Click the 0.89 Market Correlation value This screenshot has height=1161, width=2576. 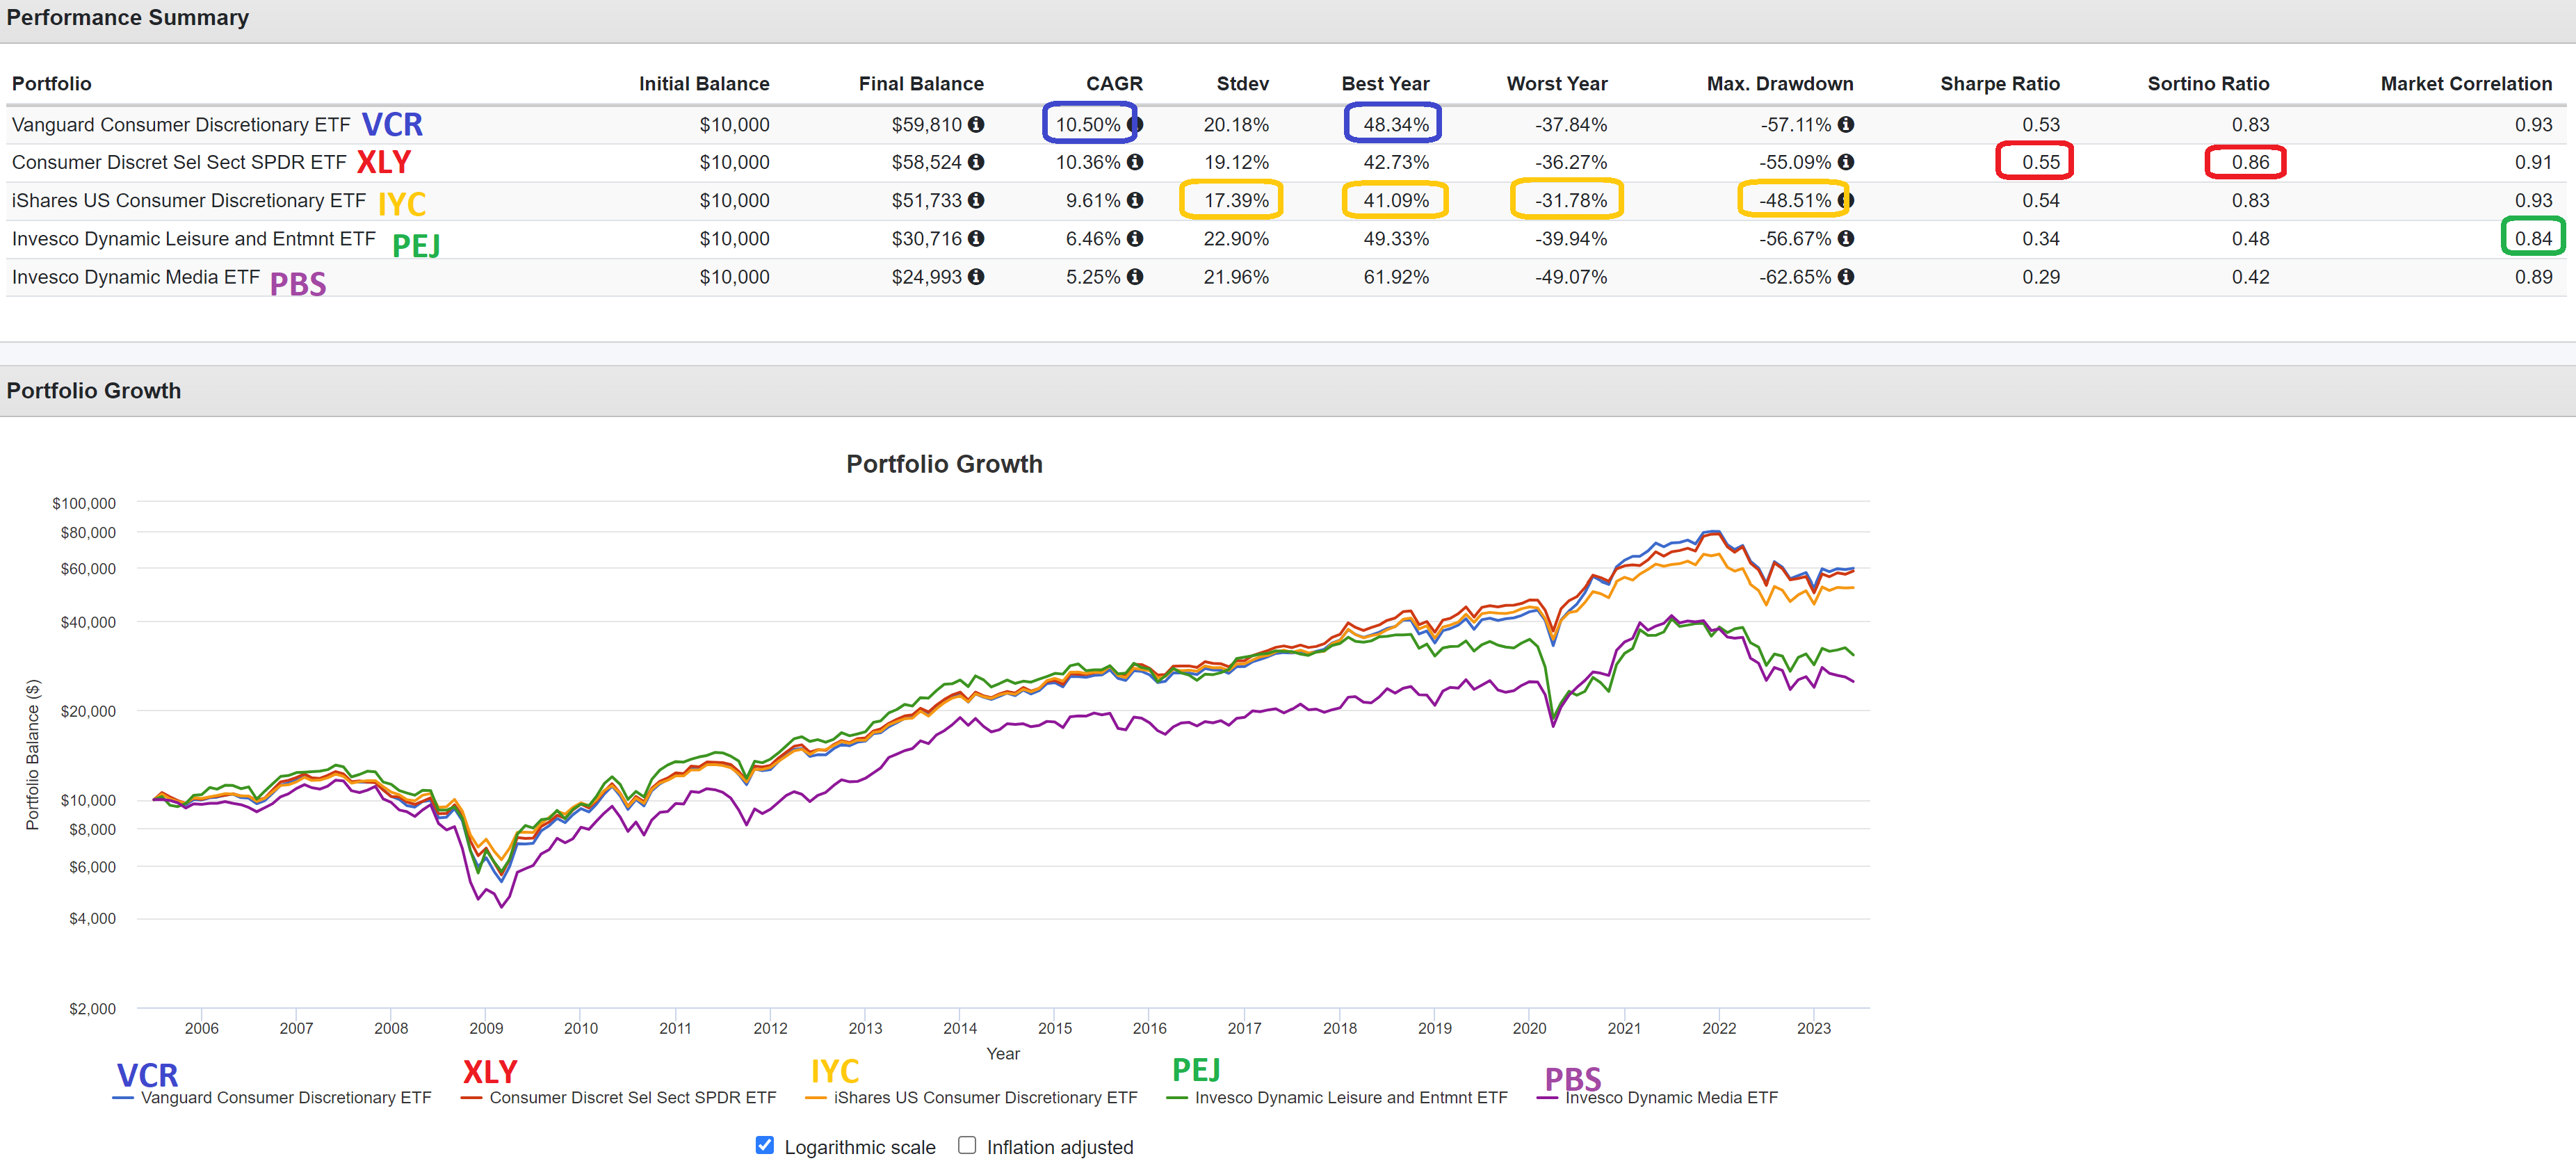2533,277
